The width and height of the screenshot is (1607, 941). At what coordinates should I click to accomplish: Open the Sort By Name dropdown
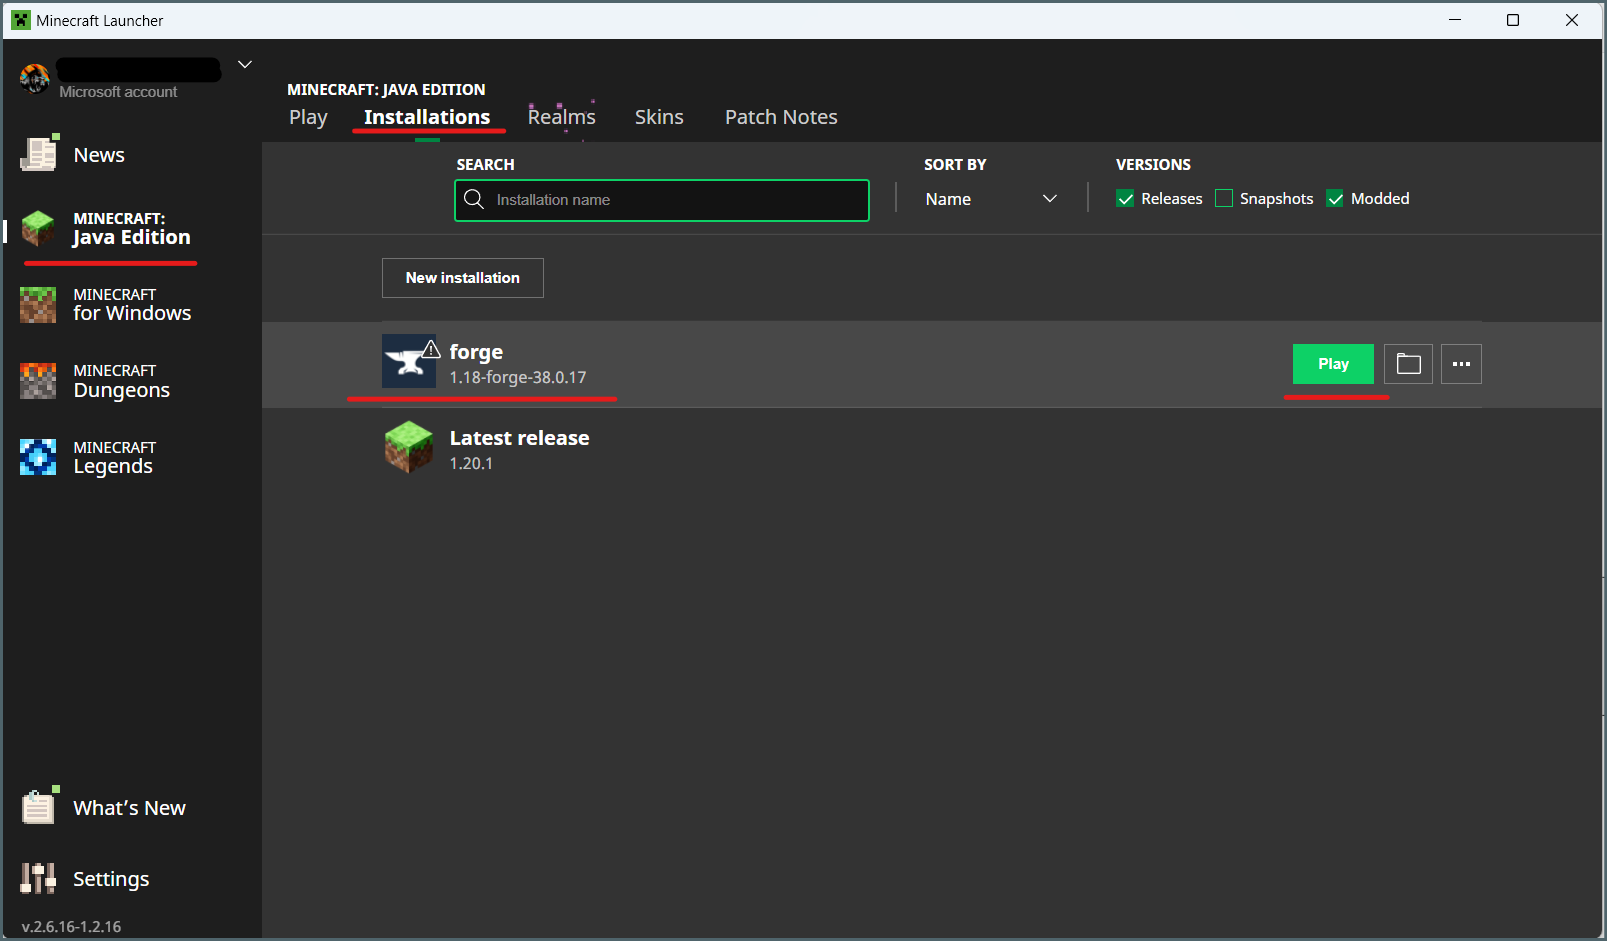[x=991, y=199]
